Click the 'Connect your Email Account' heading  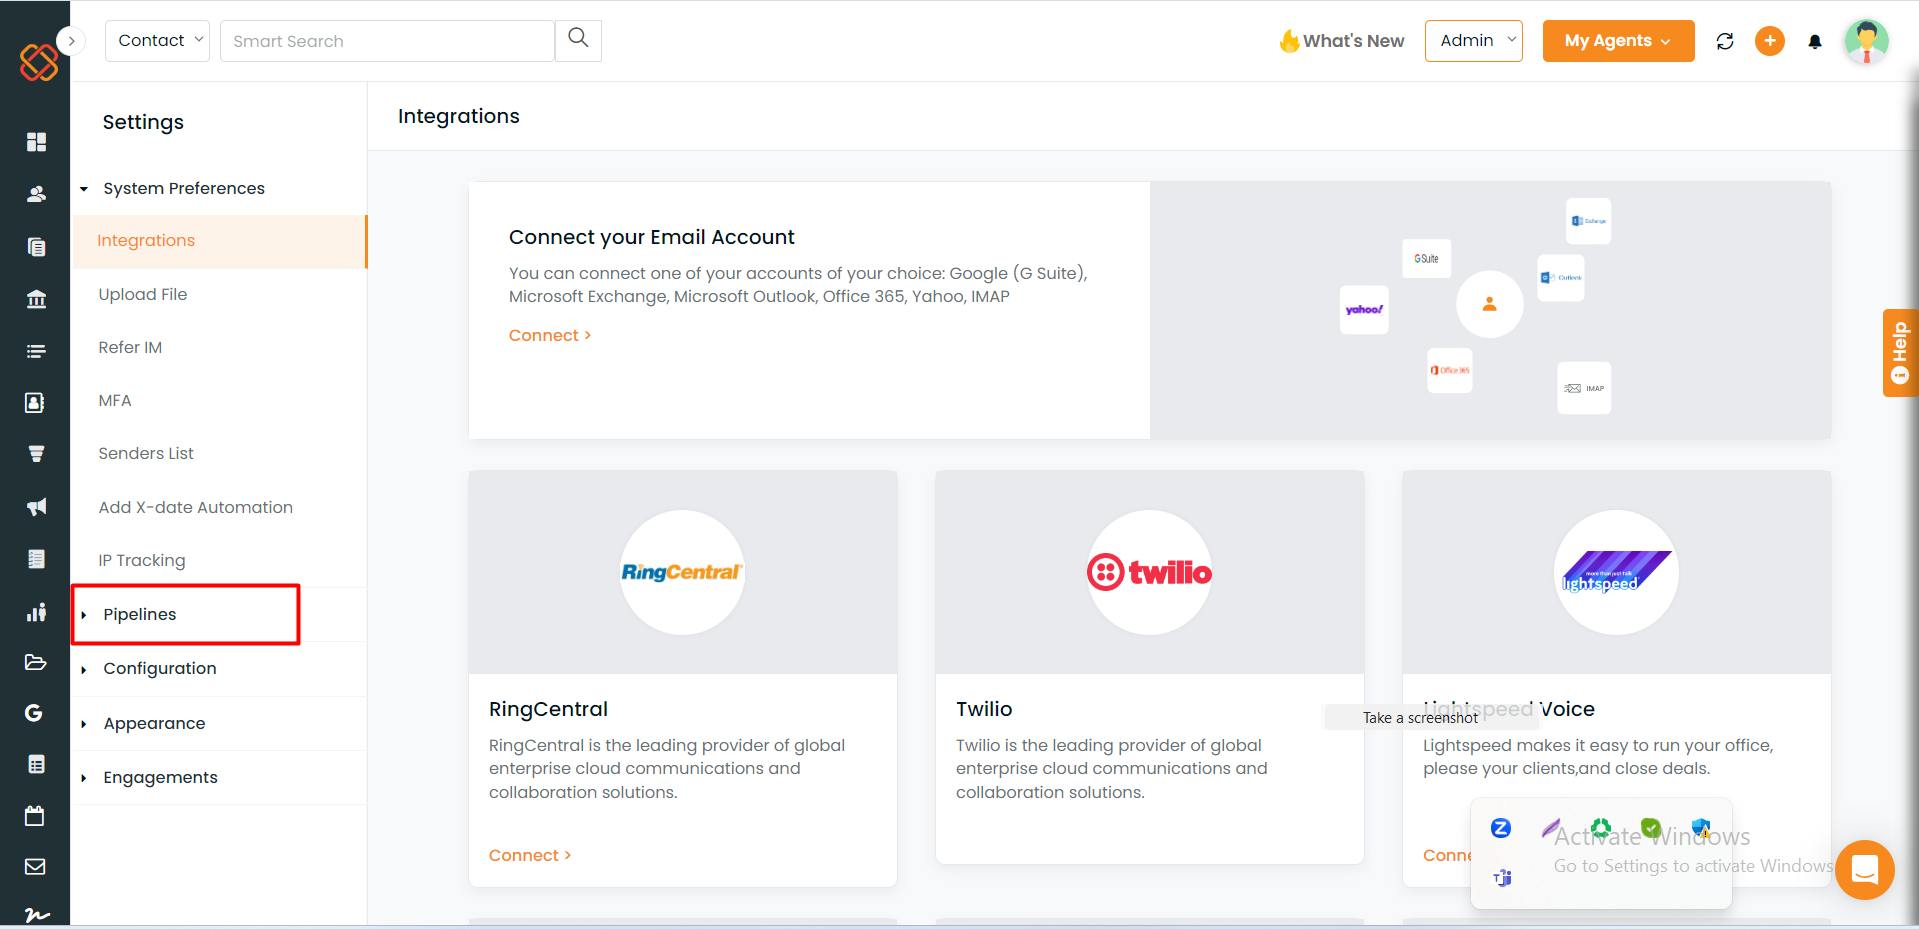click(x=652, y=237)
